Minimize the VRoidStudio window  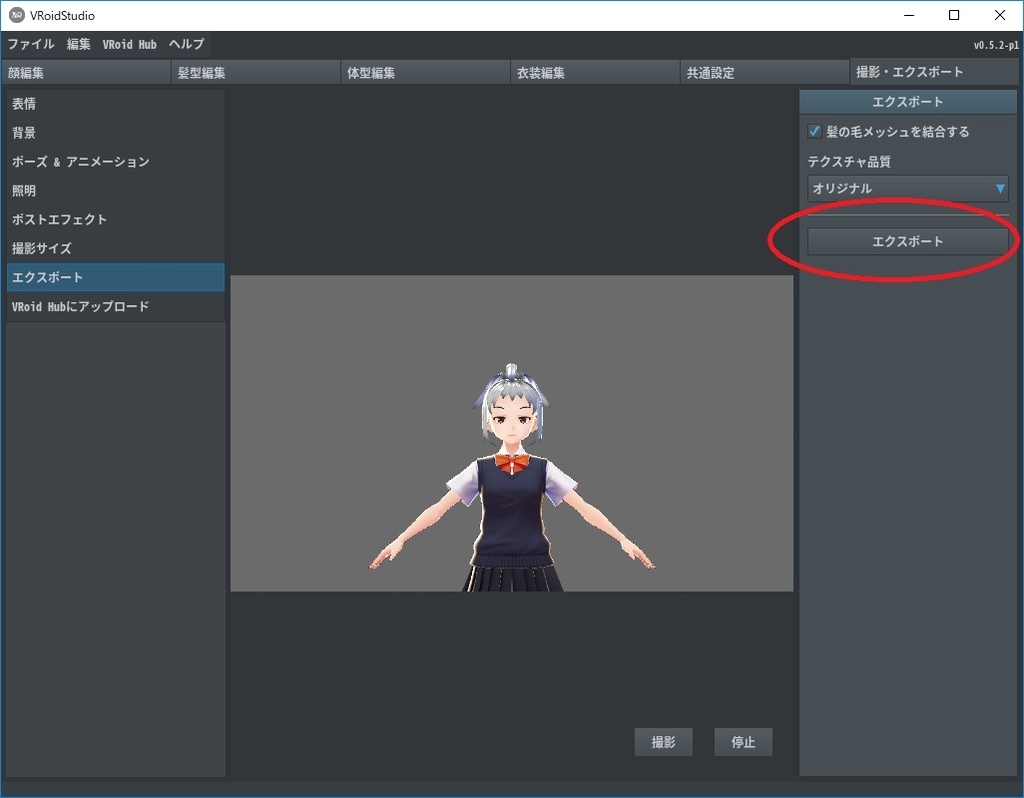point(908,15)
